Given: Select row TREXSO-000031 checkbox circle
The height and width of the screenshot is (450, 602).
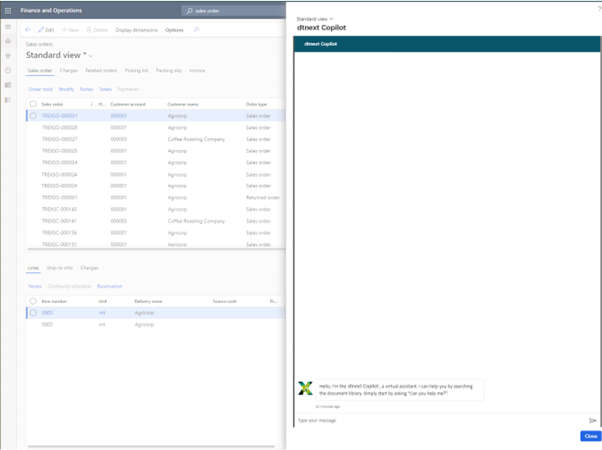Looking at the screenshot, I should pyautogui.click(x=33, y=116).
